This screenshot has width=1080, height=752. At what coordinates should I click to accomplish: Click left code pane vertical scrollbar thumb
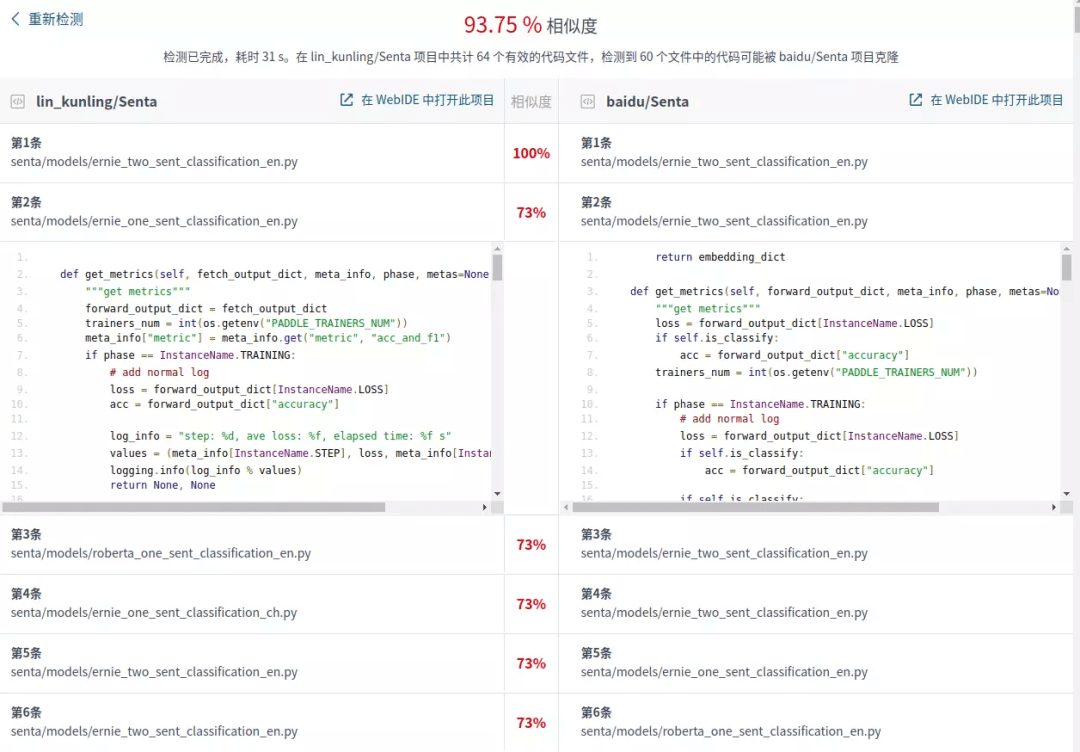pyautogui.click(x=497, y=267)
